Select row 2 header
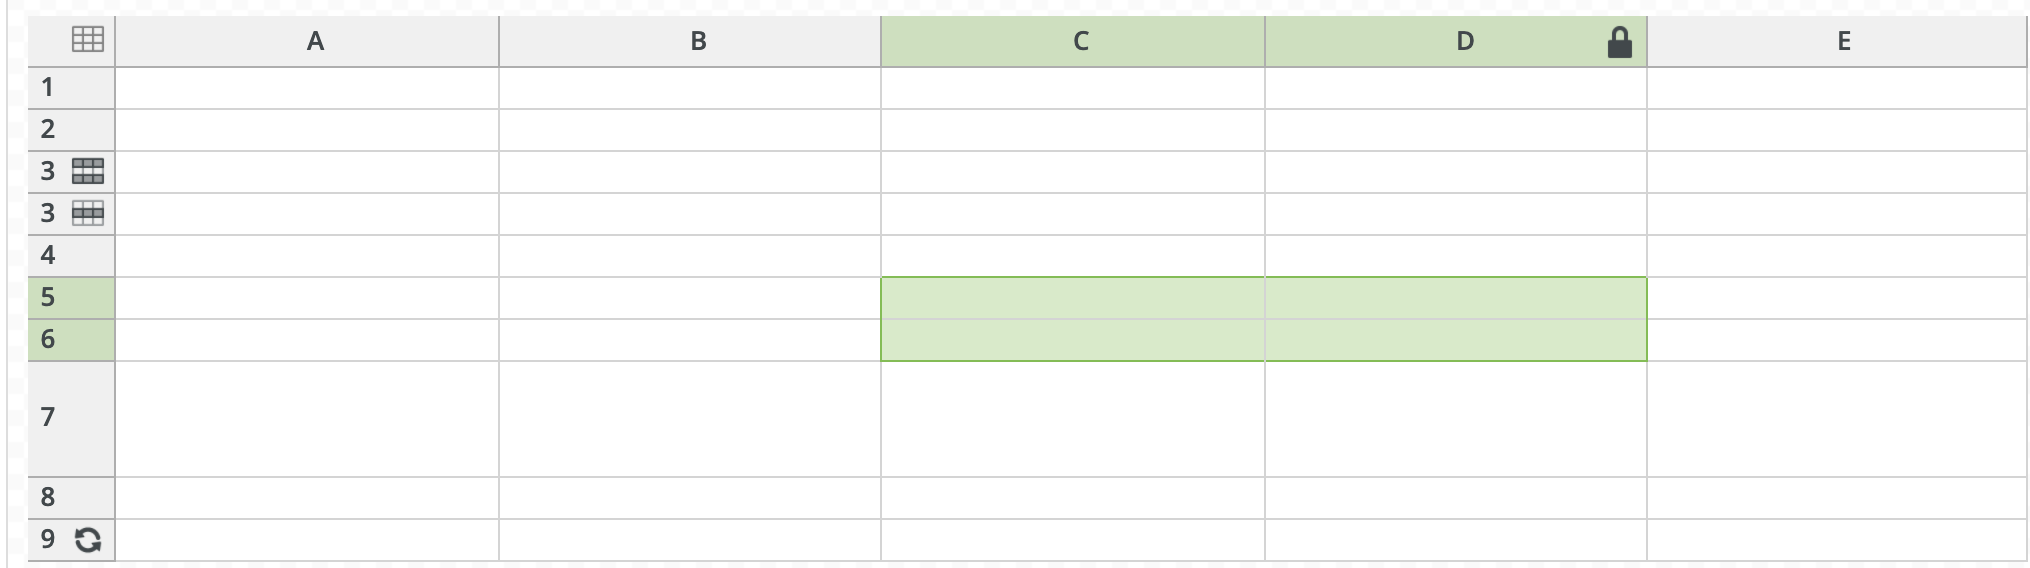This screenshot has width=2030, height=568. tap(71, 130)
